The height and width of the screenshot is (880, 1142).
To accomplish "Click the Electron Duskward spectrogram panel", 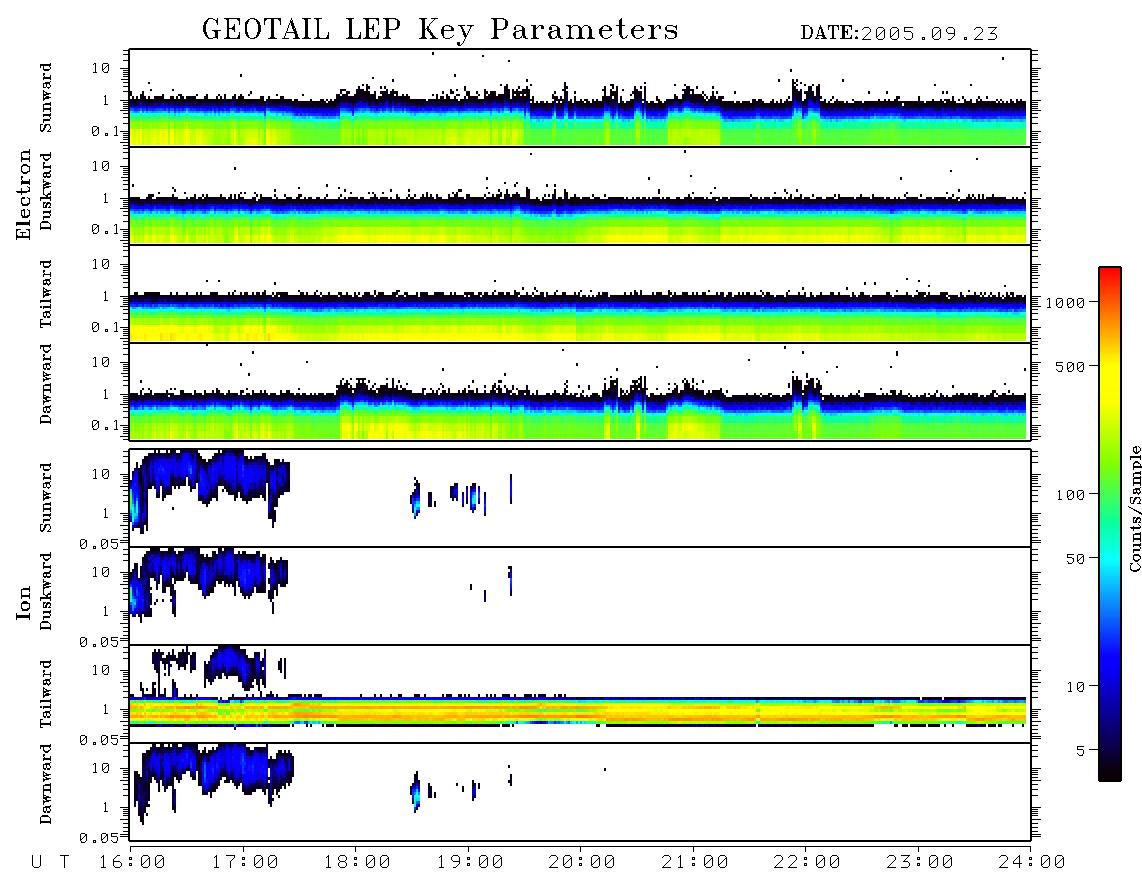I will pyautogui.click(x=580, y=196).
